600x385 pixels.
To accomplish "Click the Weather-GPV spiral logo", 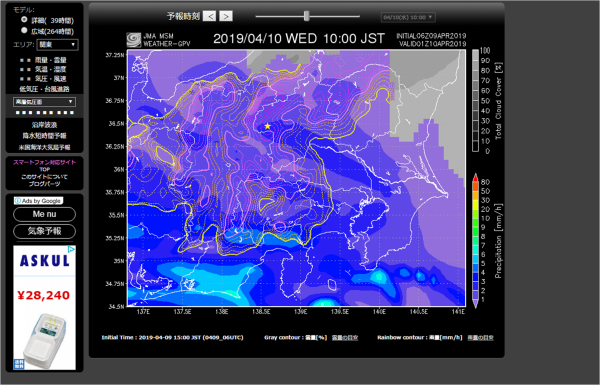I will coord(134,40).
